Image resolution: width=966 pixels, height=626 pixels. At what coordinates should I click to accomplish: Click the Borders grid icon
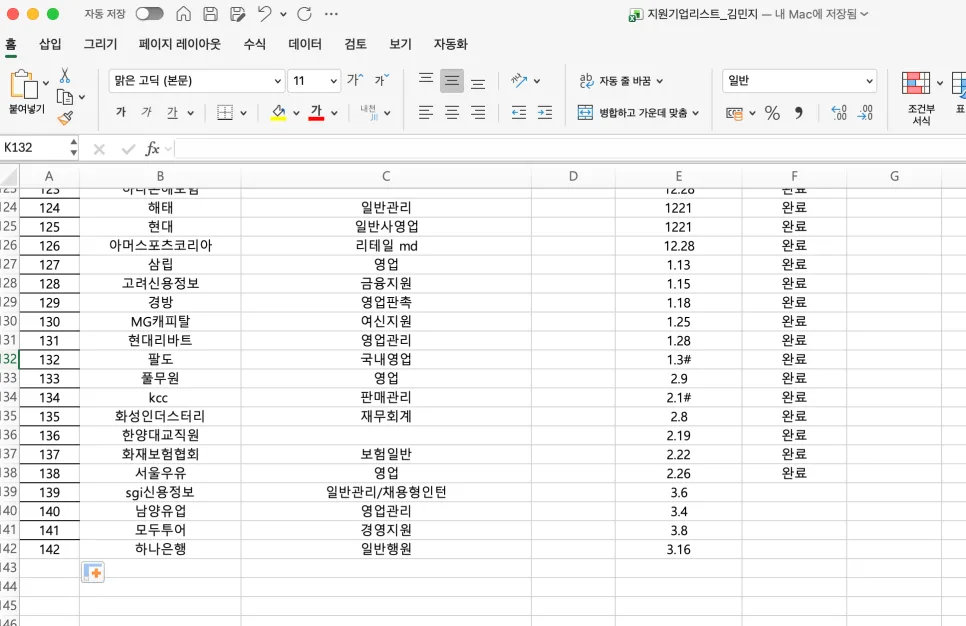click(225, 112)
